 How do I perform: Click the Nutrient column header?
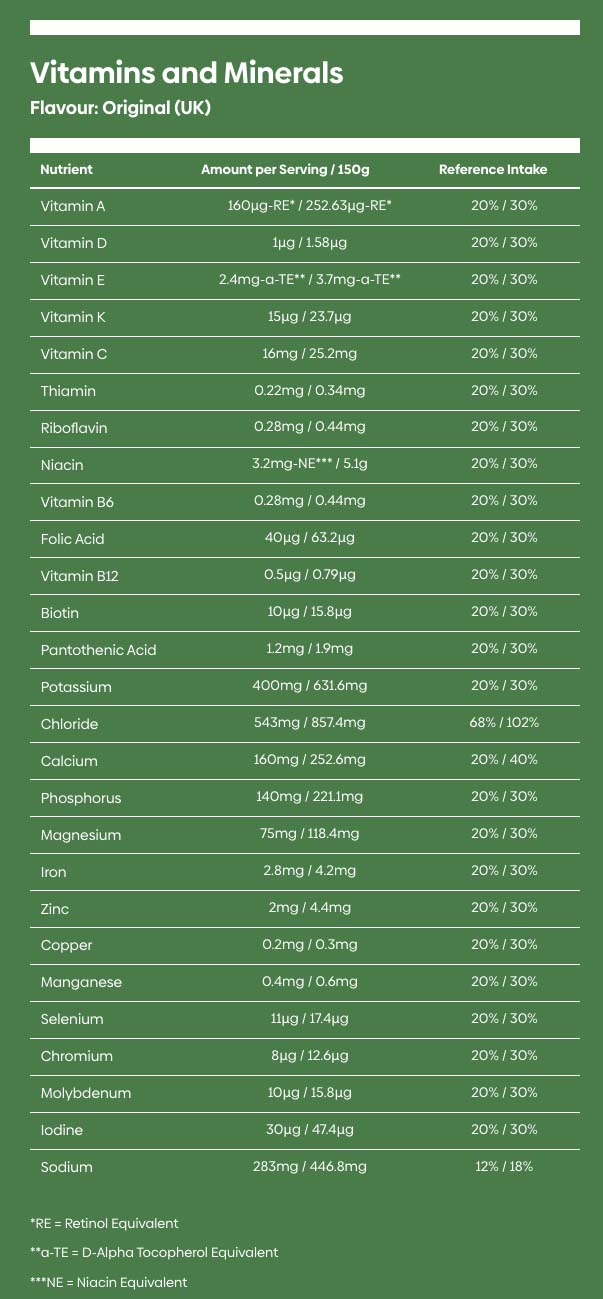(66, 170)
